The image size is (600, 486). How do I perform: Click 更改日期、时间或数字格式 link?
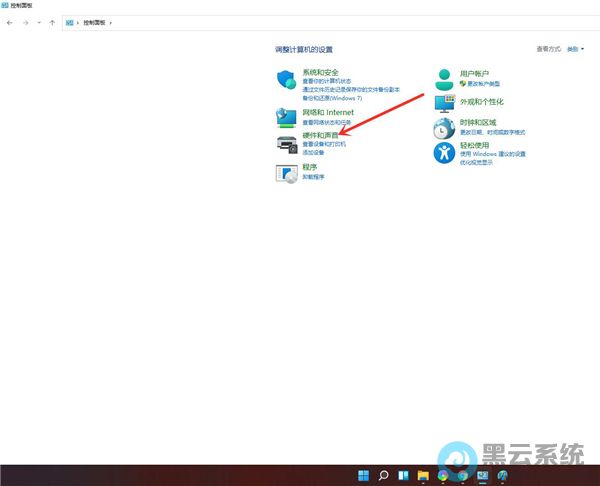click(x=492, y=132)
